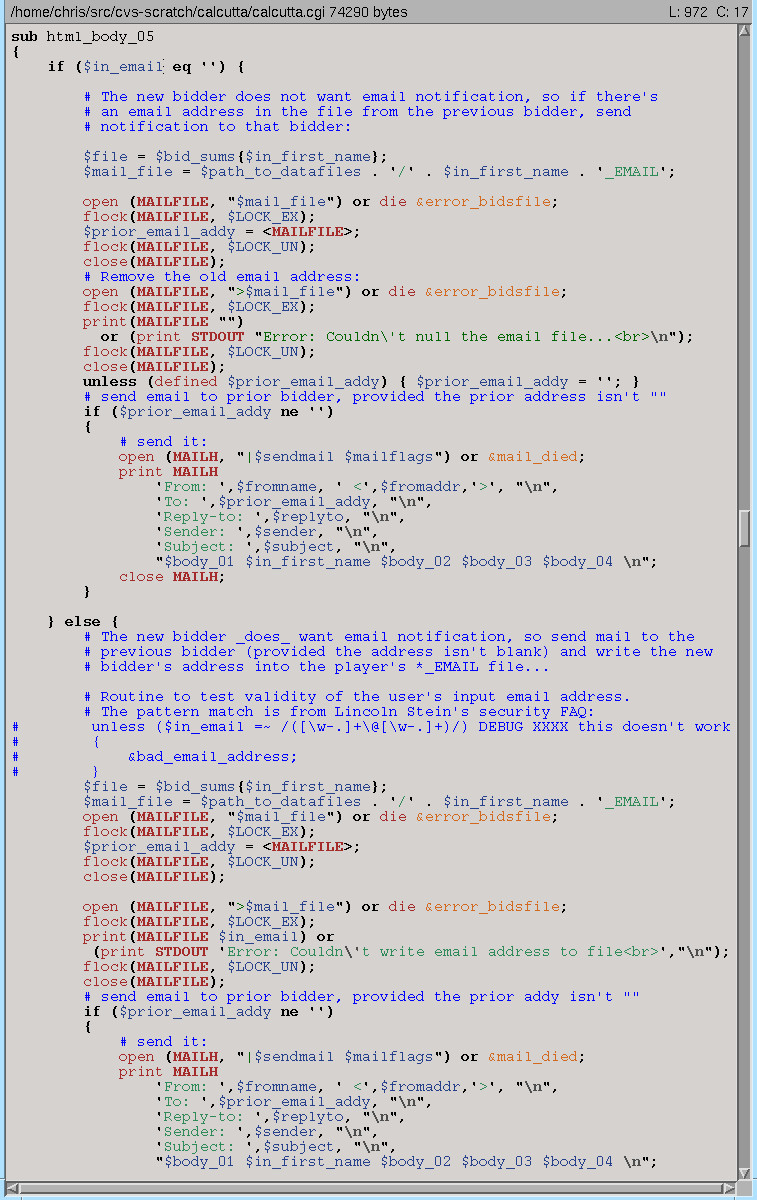Click the 'L: 972 C: 17' position indicator

(709, 11)
